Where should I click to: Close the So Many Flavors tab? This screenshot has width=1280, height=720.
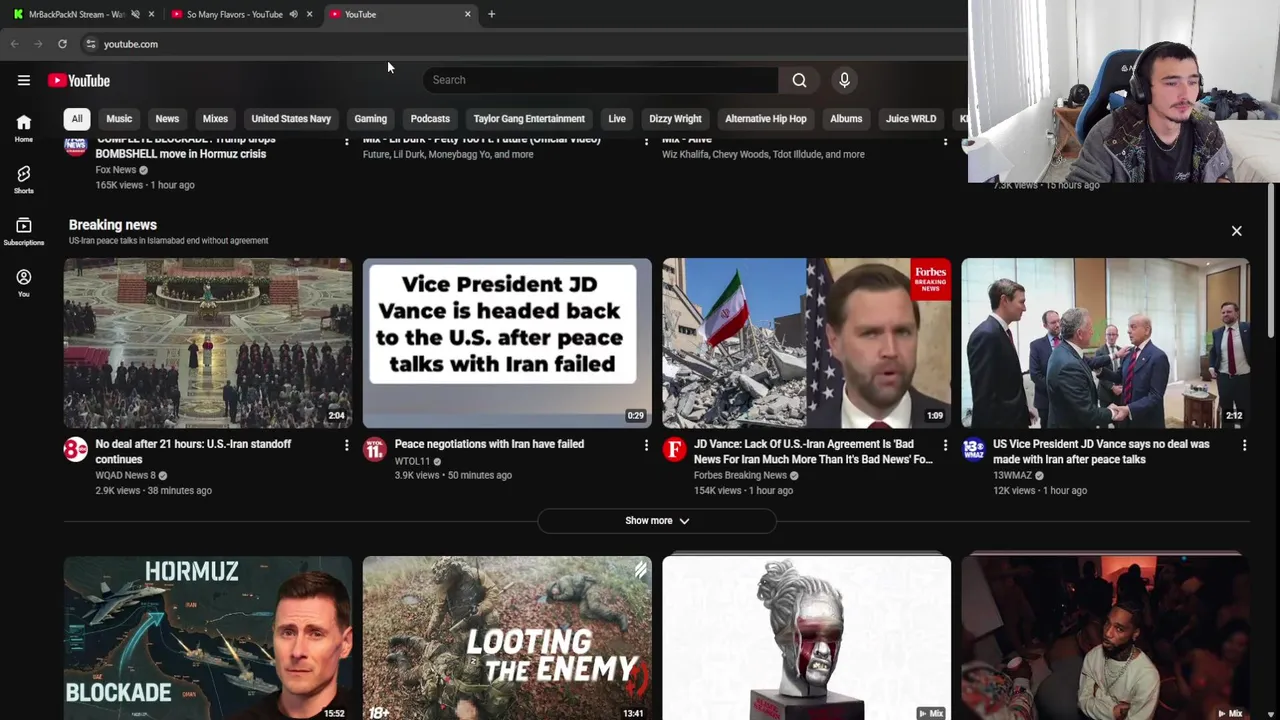(x=309, y=14)
